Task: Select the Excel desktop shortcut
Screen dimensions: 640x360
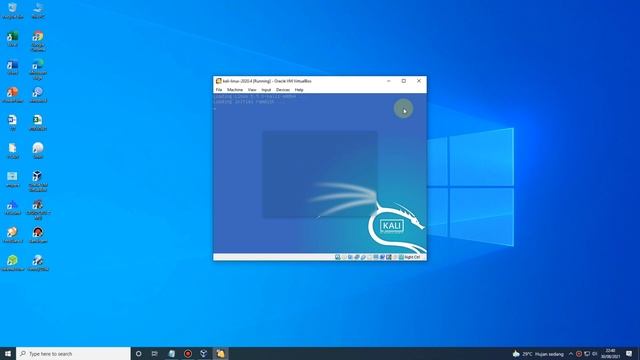Action: [13, 39]
